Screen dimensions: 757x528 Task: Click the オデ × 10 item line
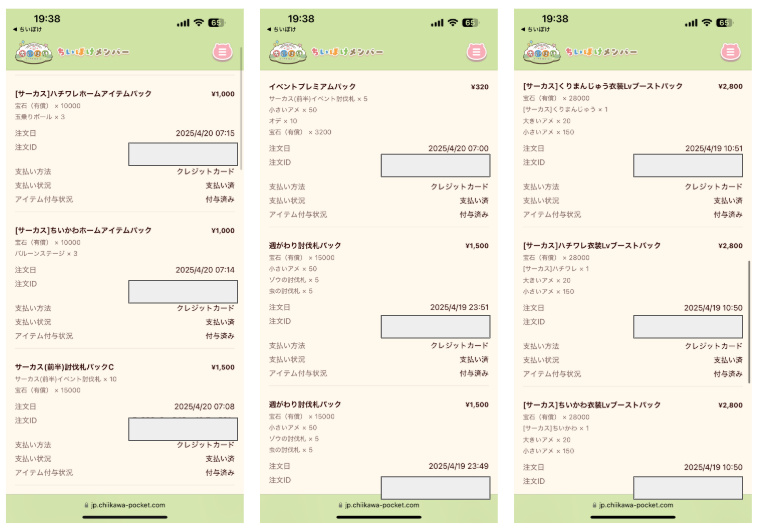click(x=283, y=121)
